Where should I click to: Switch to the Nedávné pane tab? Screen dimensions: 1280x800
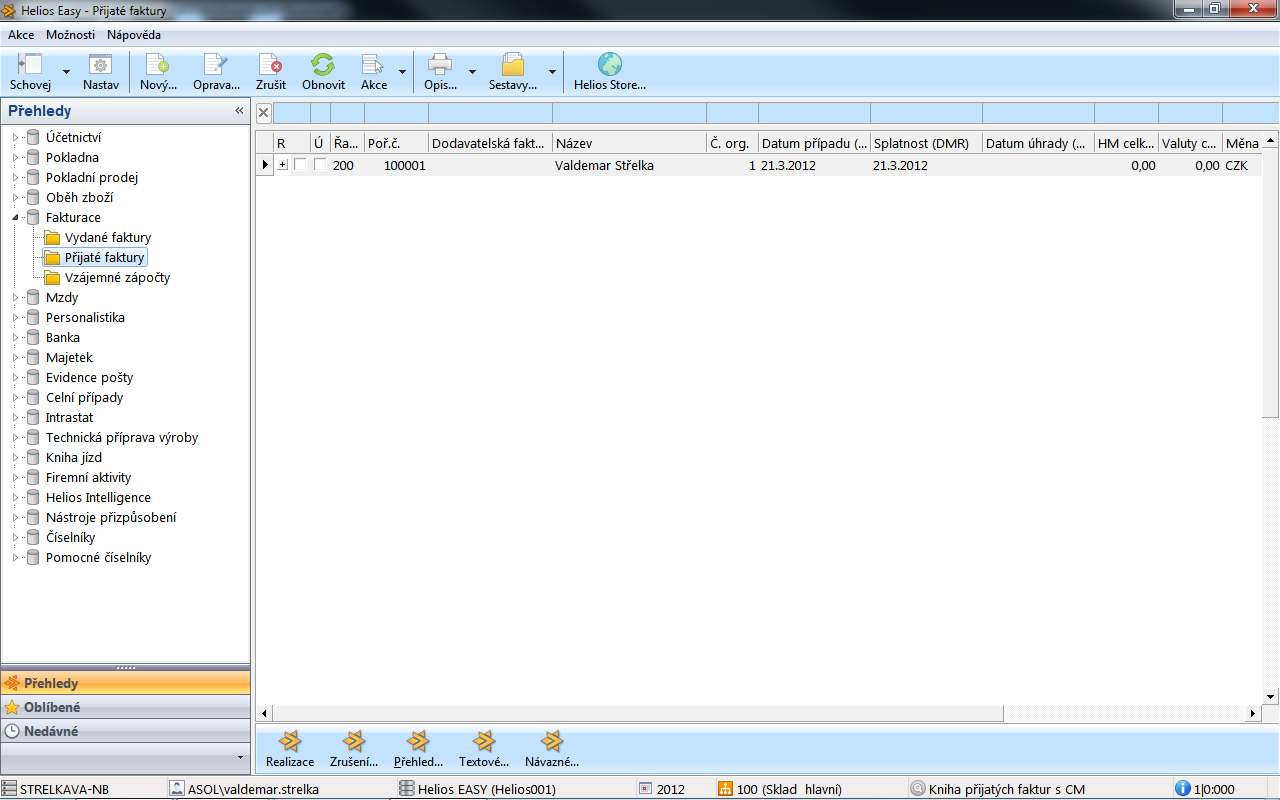click(x=125, y=731)
